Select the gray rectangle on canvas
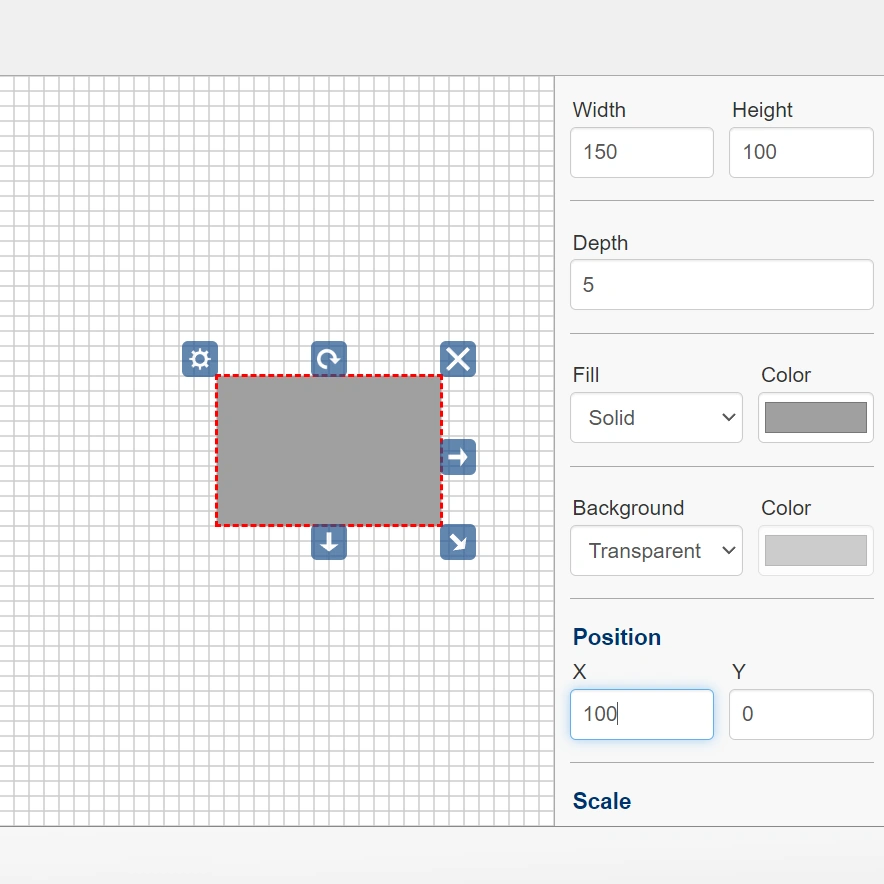This screenshot has width=884, height=884. tap(328, 450)
